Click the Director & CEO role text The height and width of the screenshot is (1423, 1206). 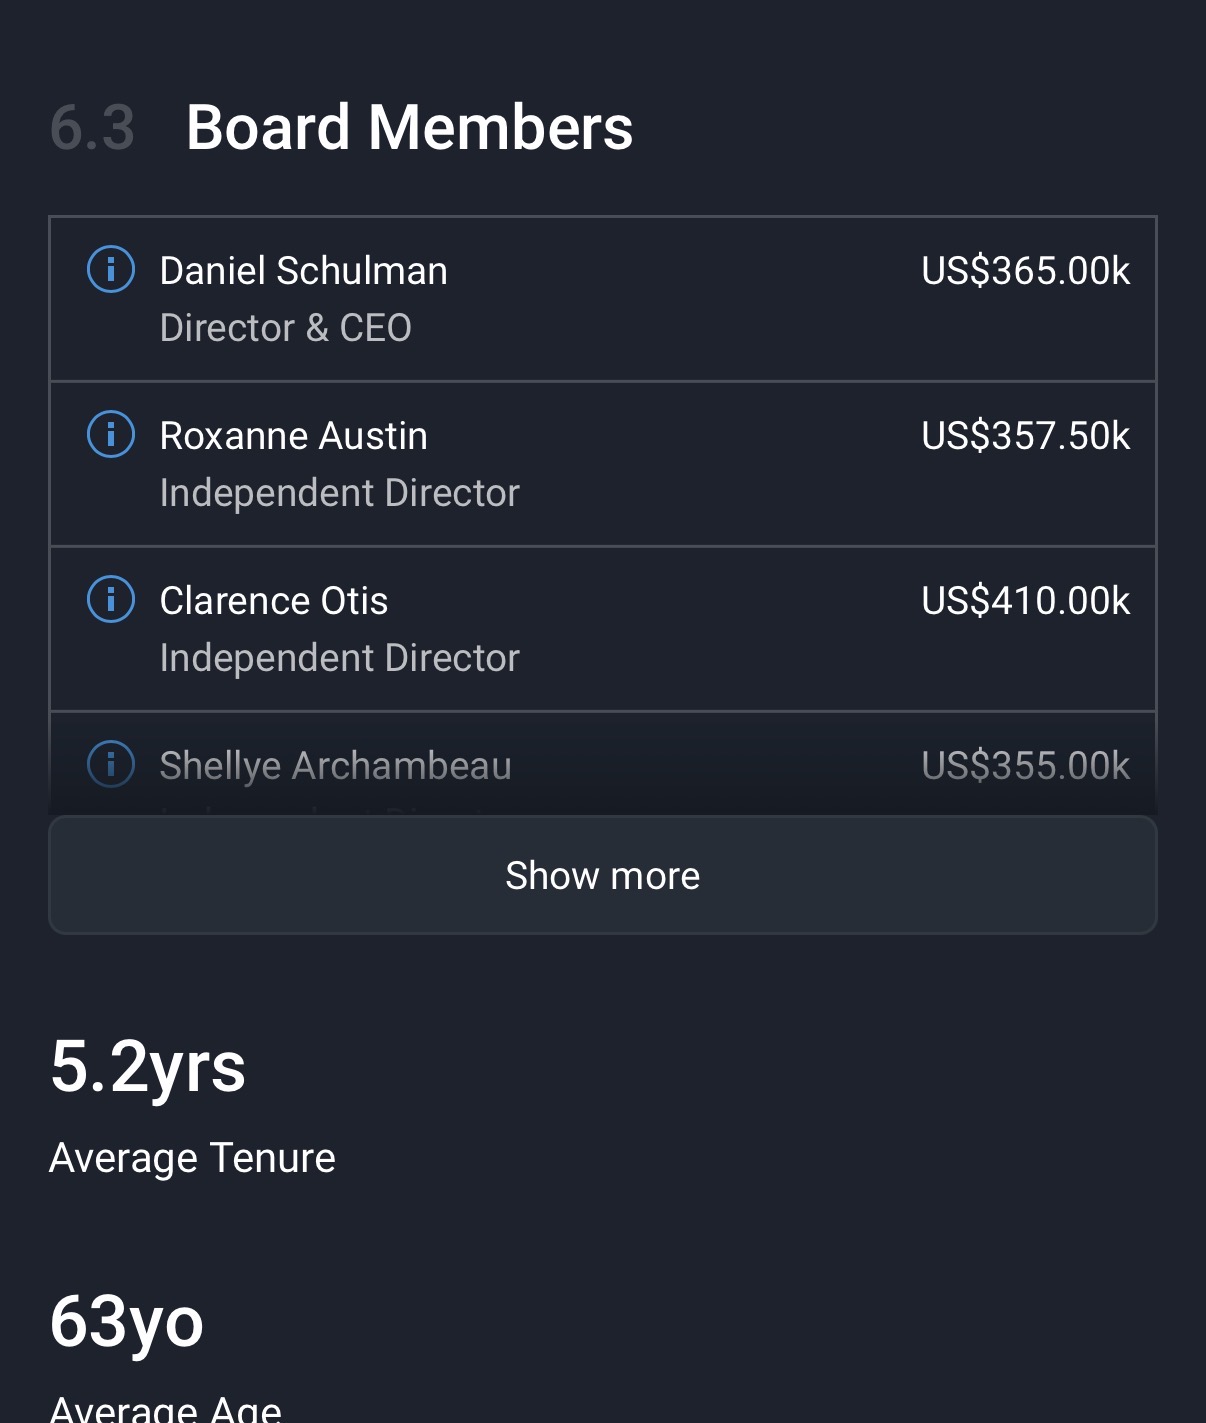coord(285,328)
